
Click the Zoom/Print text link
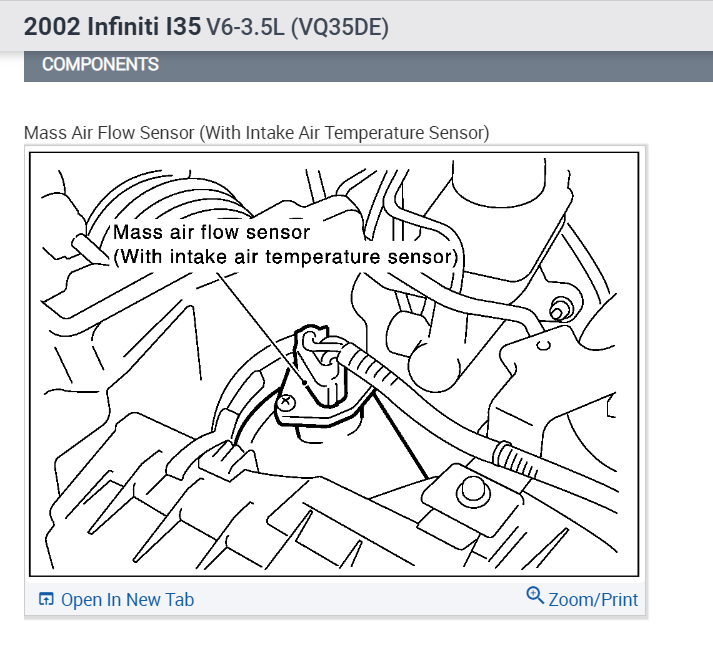tap(593, 600)
